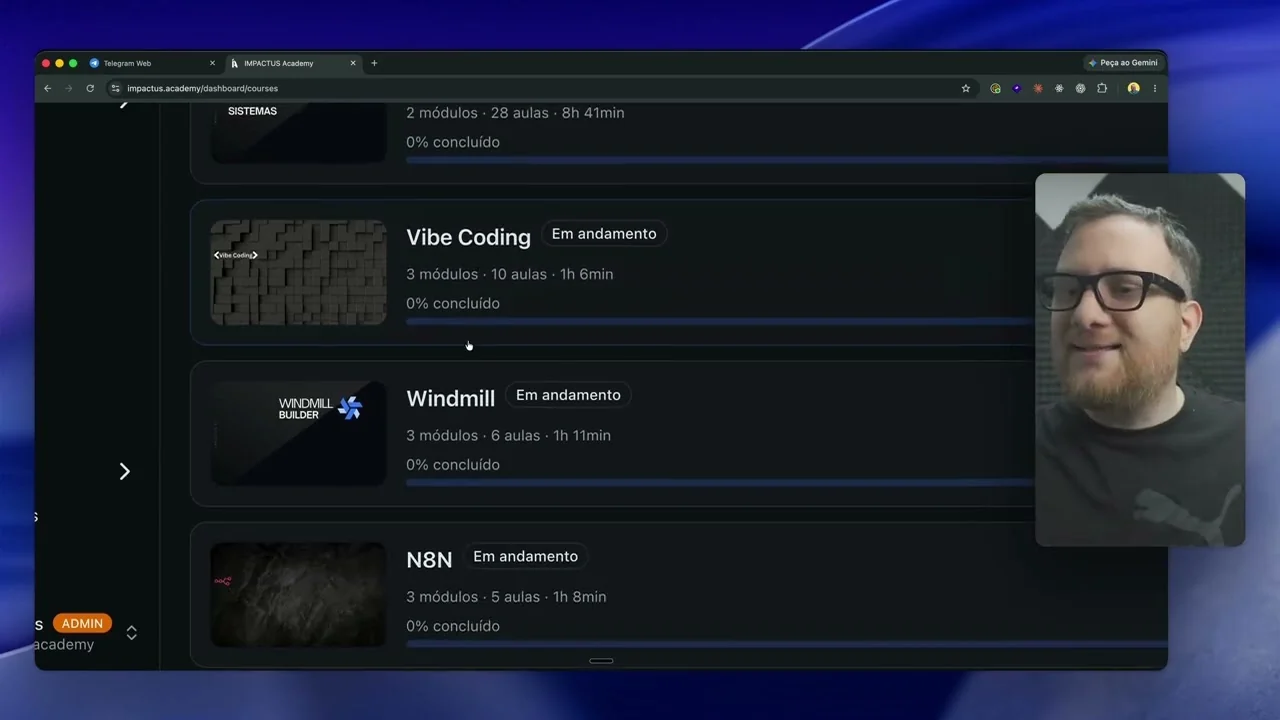Click the Sistemas course thumbnail
This screenshot has width=1280, height=720.
(298, 132)
